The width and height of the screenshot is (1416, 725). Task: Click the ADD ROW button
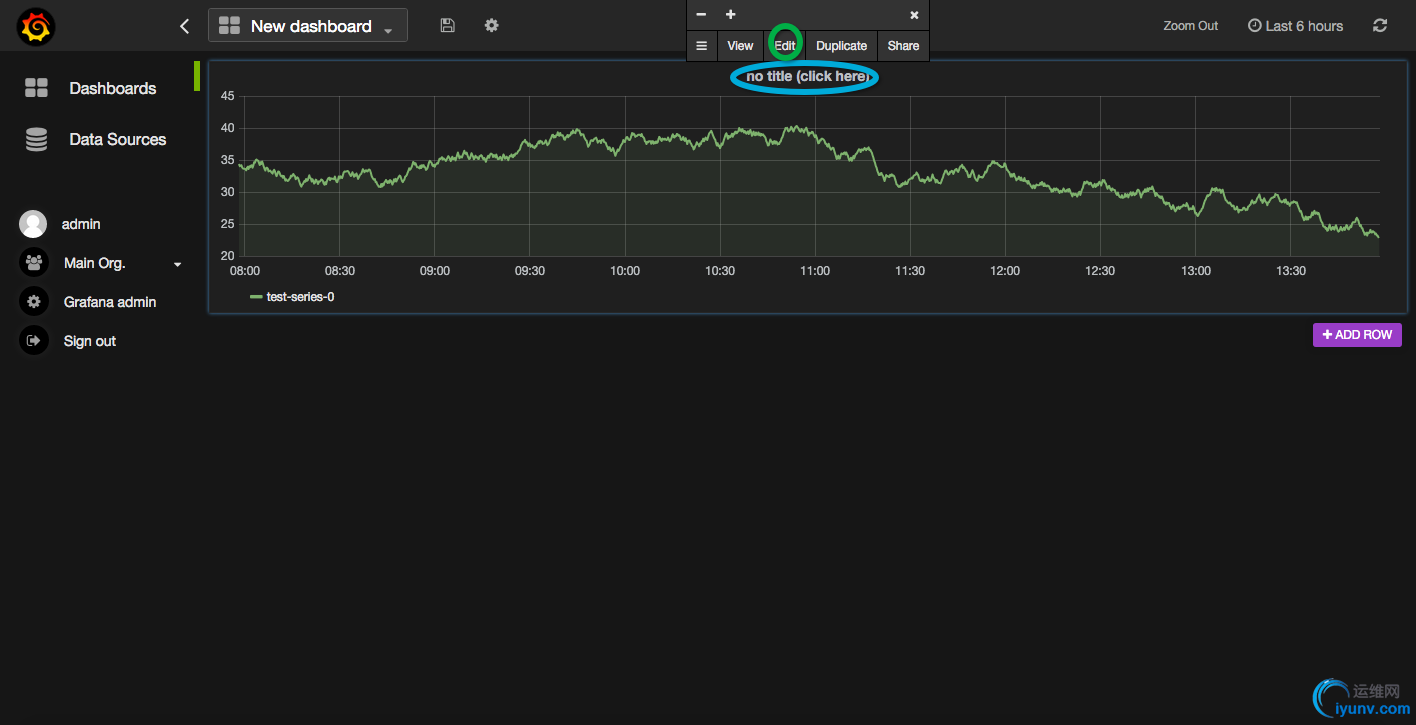click(1357, 335)
